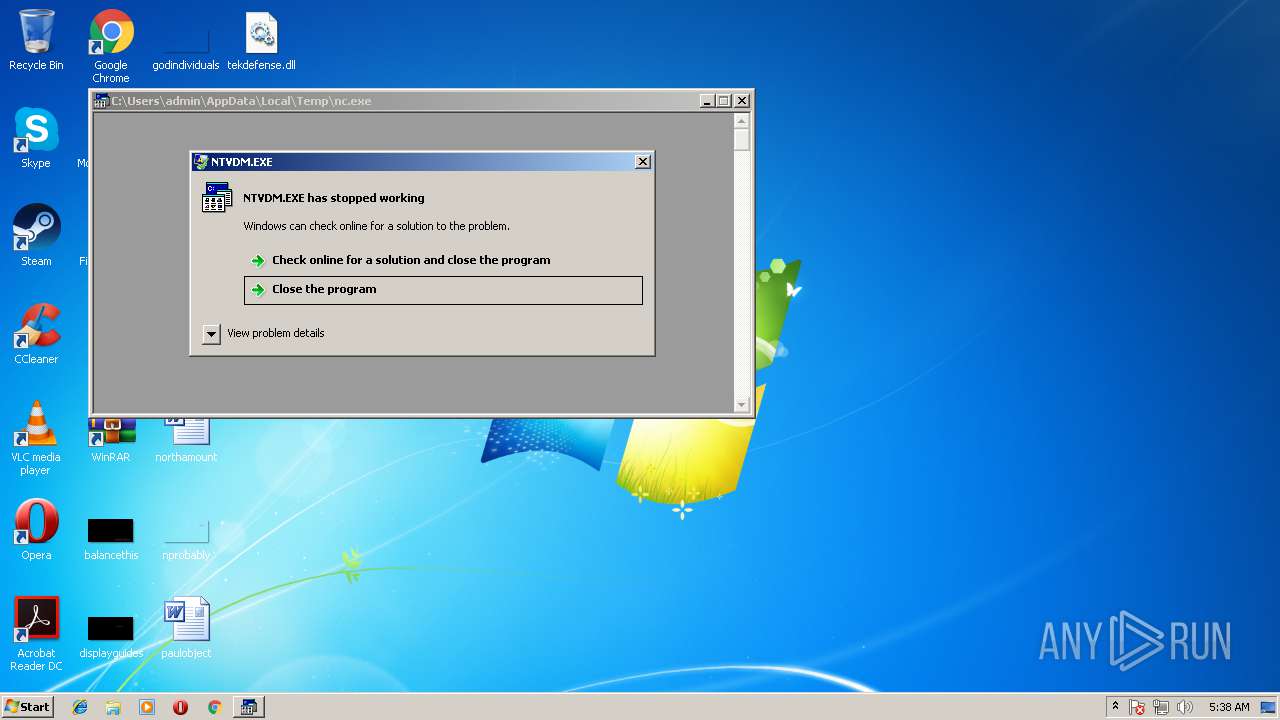
Task: Open the volume speaker tray icon
Action: 1185,707
